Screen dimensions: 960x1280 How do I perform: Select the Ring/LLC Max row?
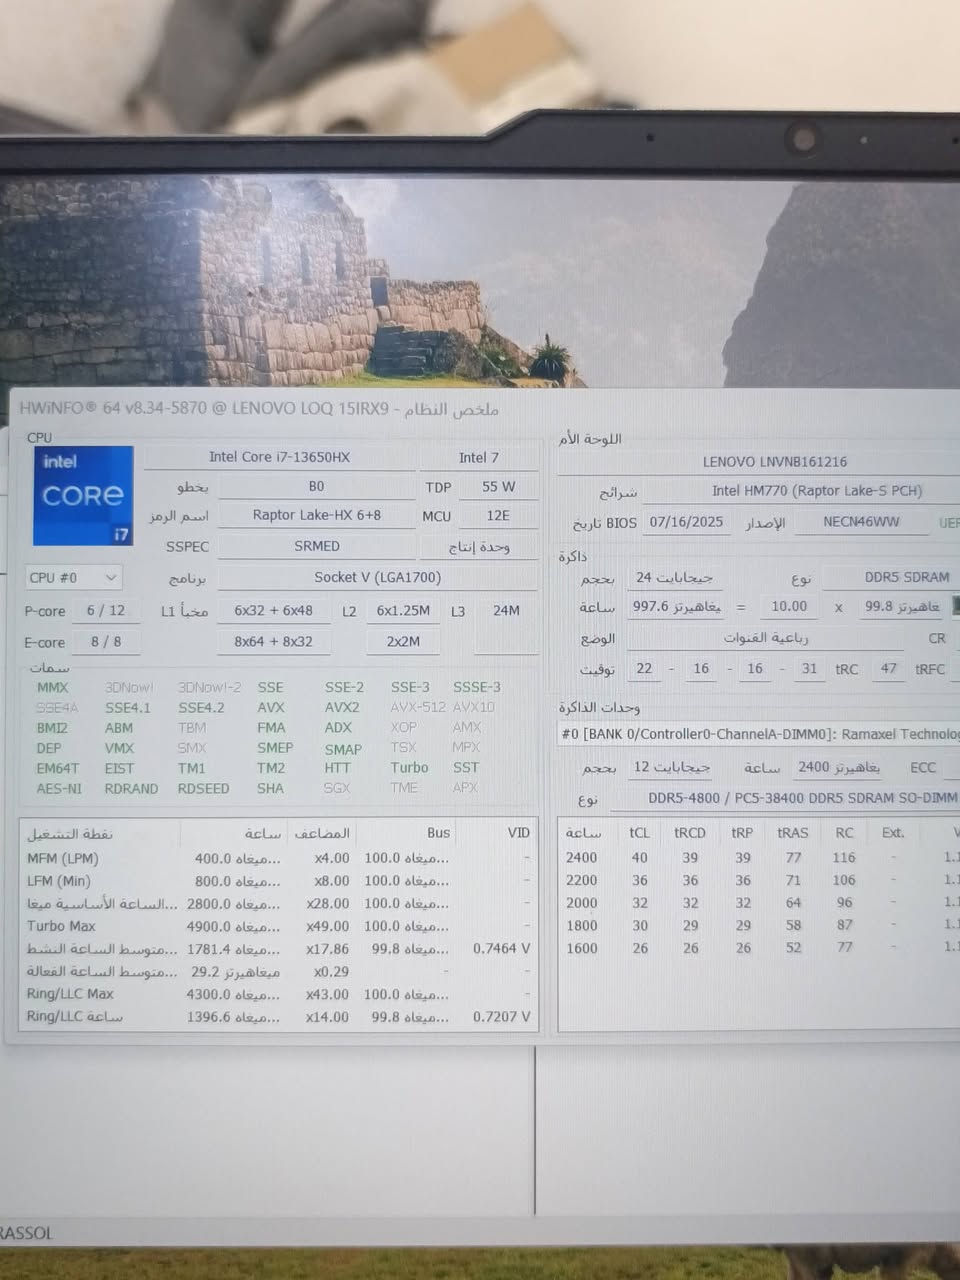pyautogui.click(x=278, y=994)
